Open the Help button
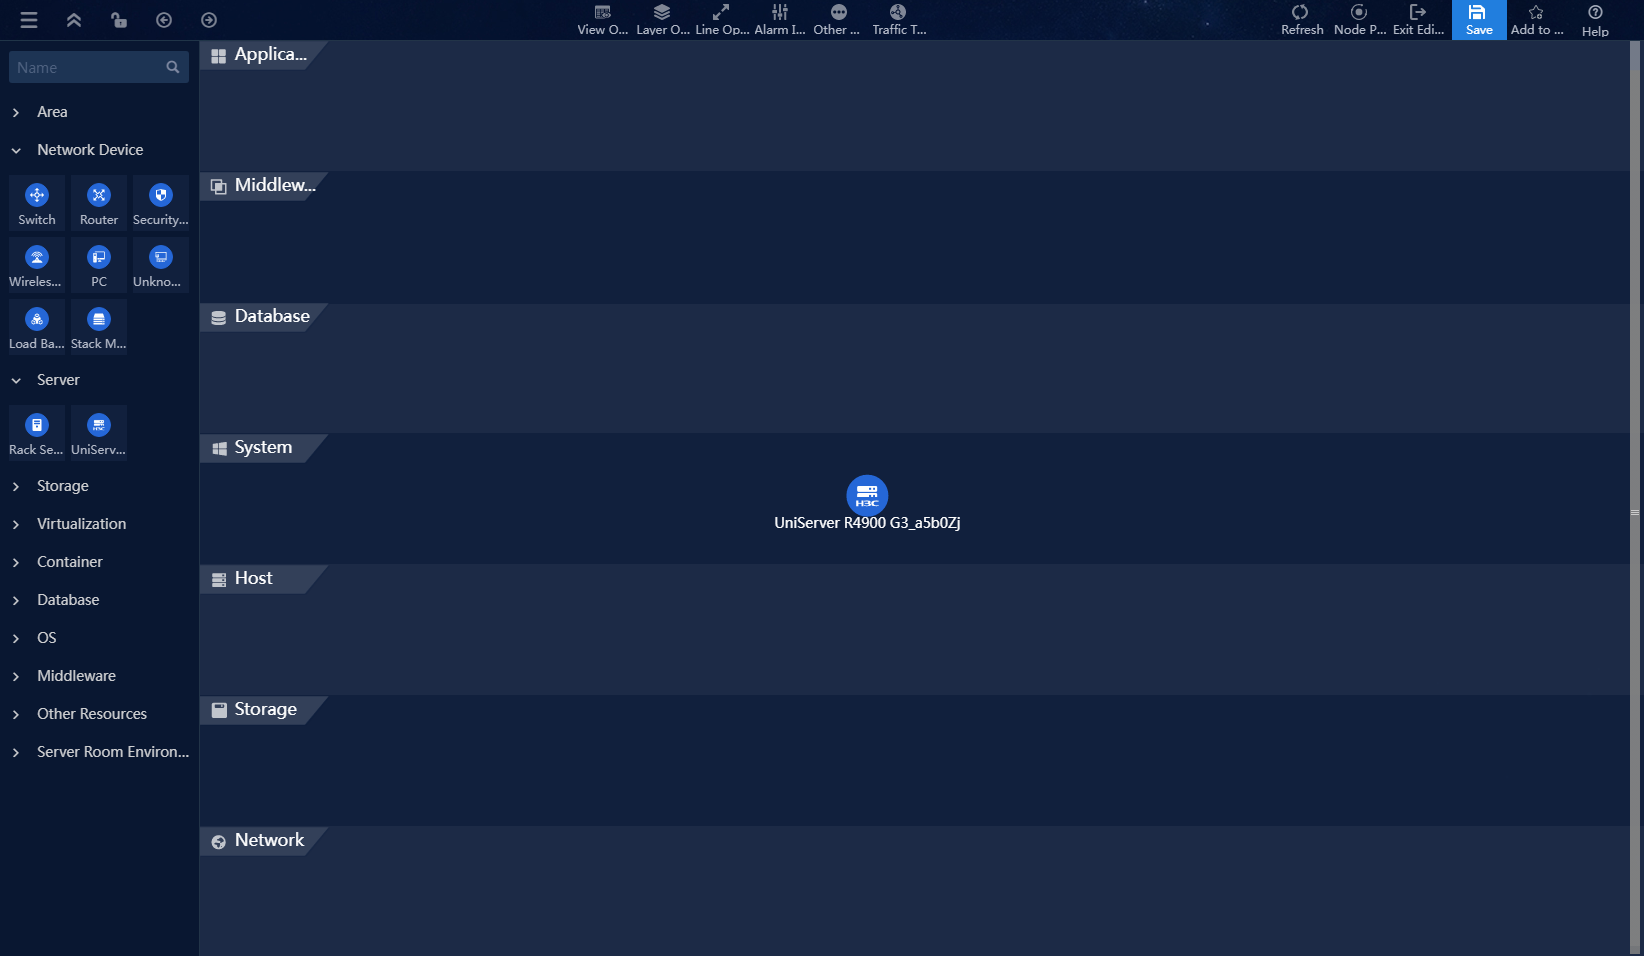This screenshot has width=1644, height=956. [x=1595, y=20]
